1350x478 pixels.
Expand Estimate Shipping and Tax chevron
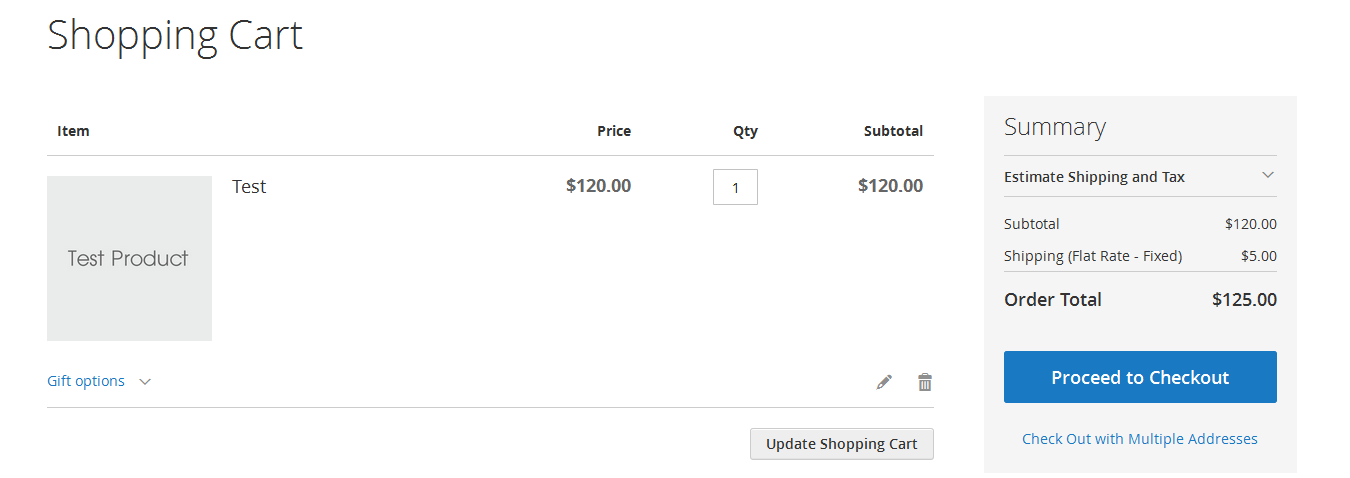[x=1267, y=175]
